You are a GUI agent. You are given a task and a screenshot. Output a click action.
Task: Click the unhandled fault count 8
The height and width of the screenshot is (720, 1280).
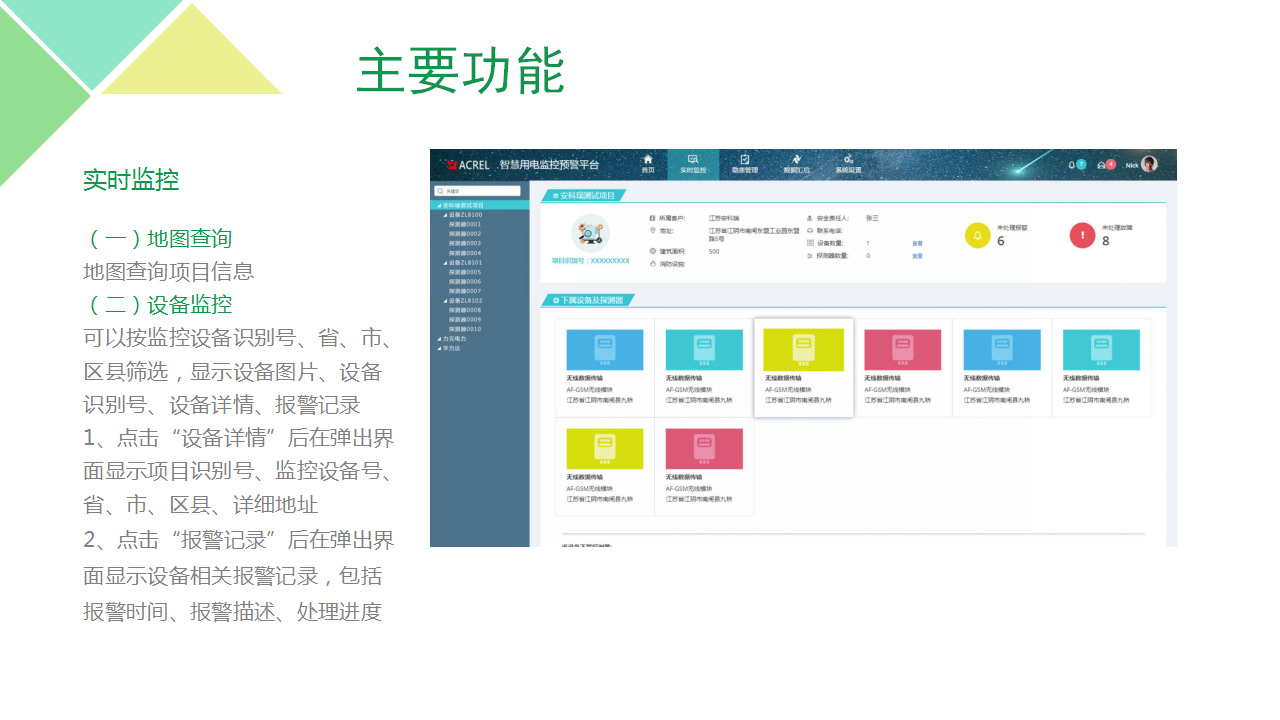tap(1106, 241)
